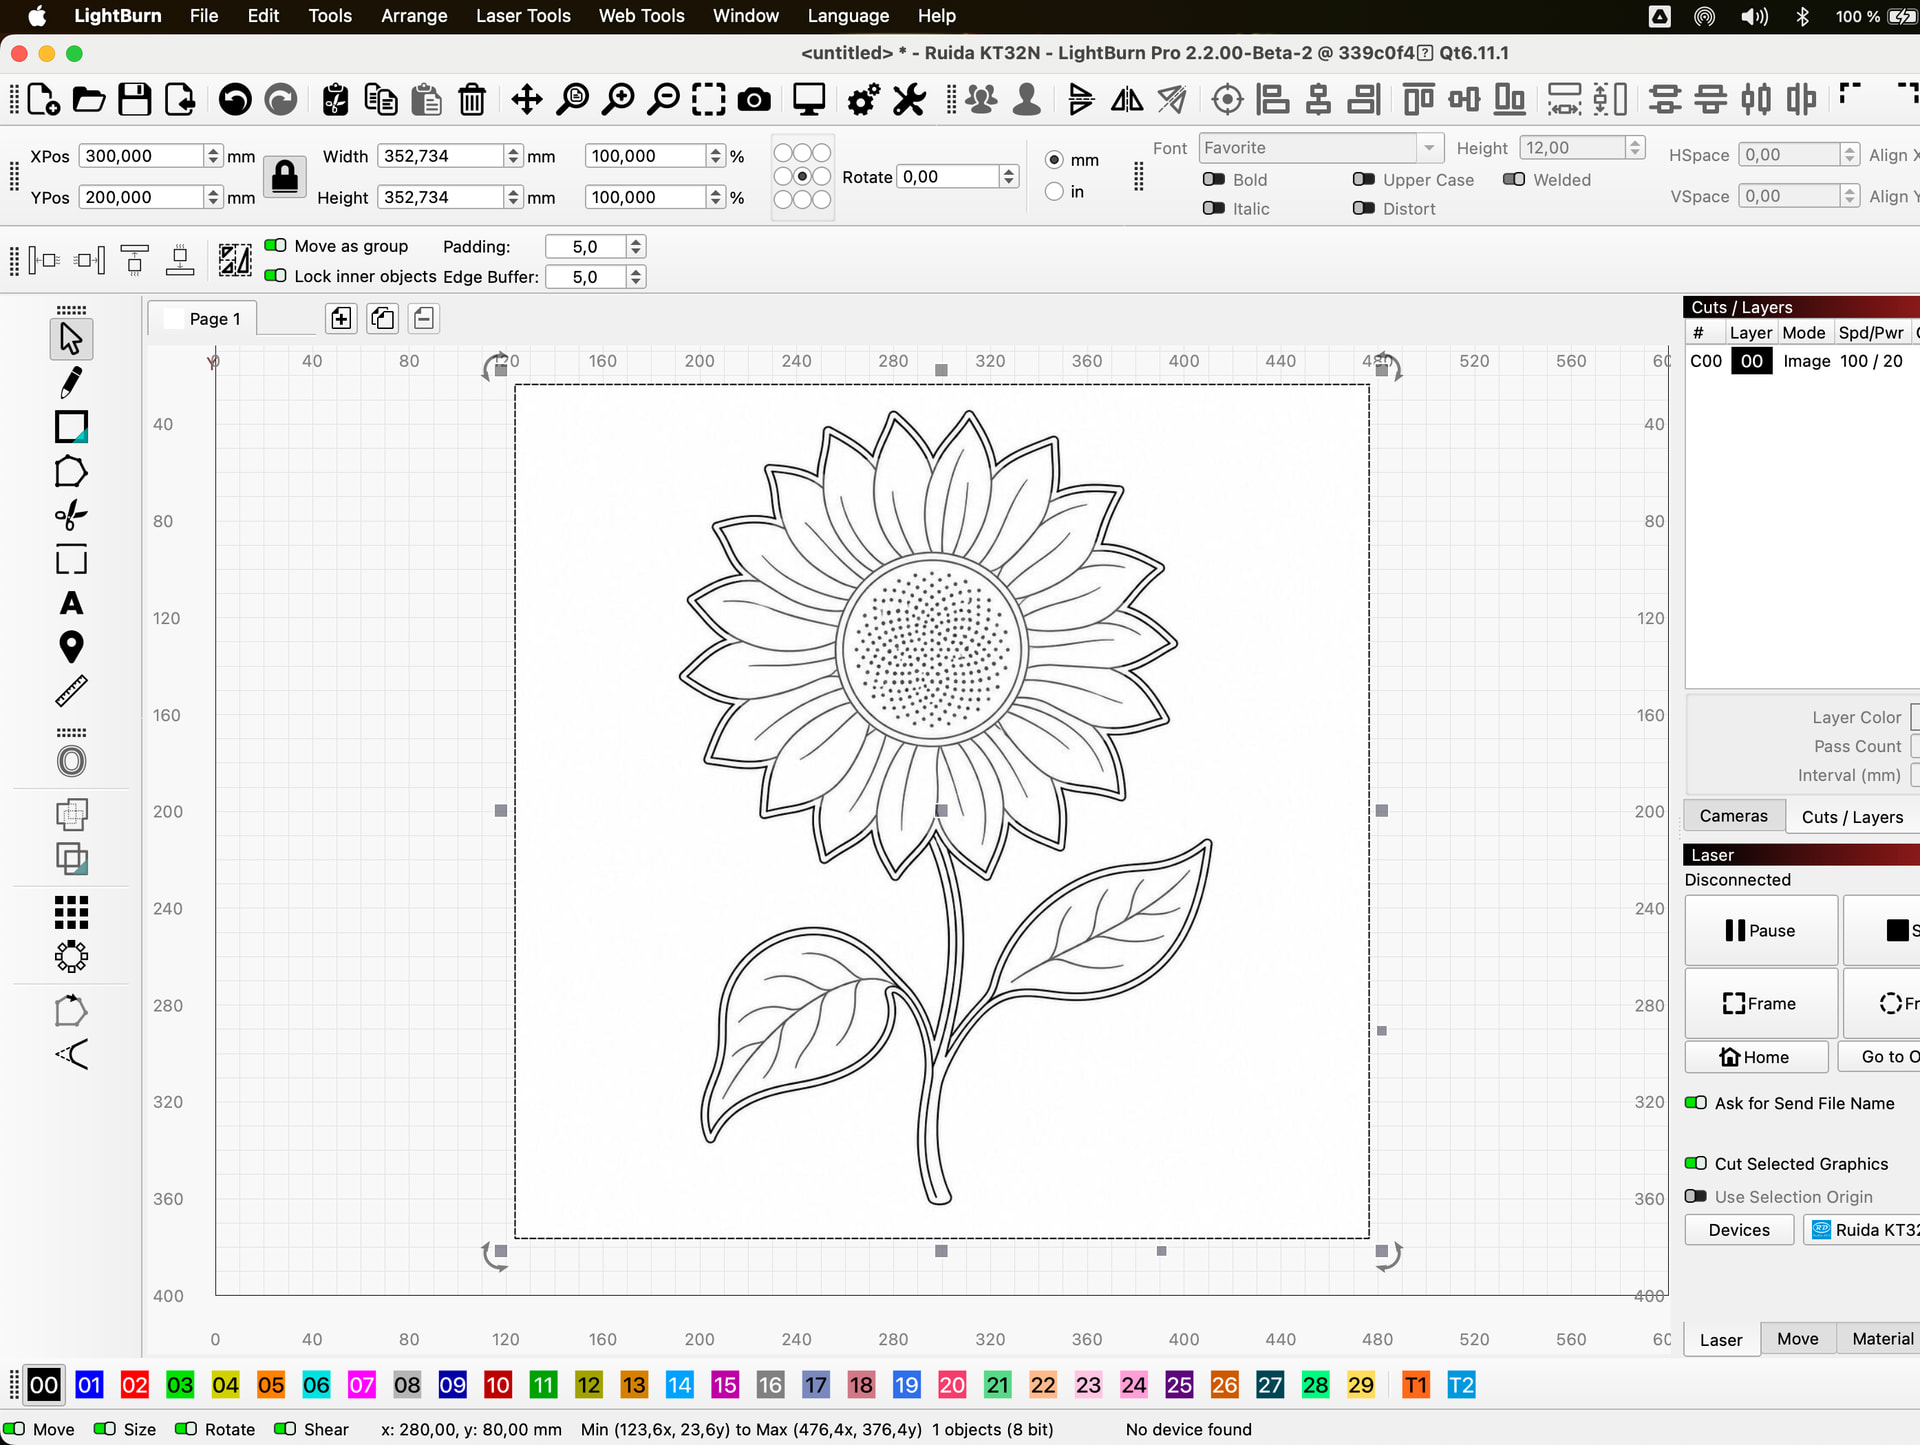Click Rotate field stepper arrows
1920x1445 pixels.
tap(1008, 176)
